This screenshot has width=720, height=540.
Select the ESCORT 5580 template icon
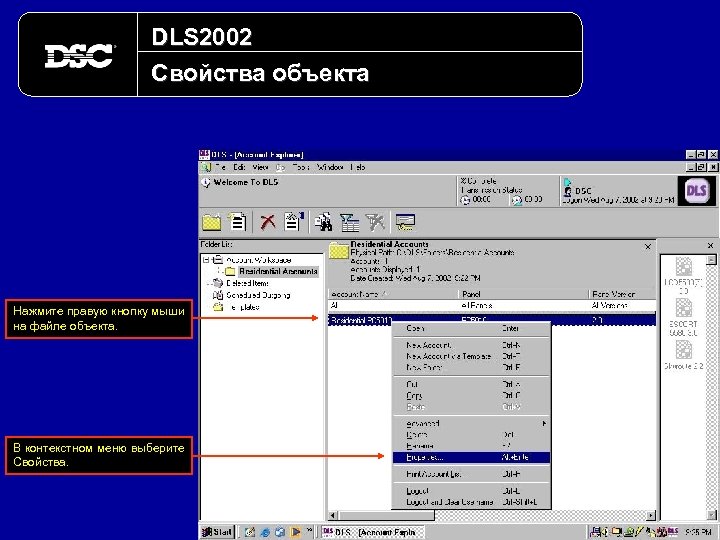tap(684, 318)
